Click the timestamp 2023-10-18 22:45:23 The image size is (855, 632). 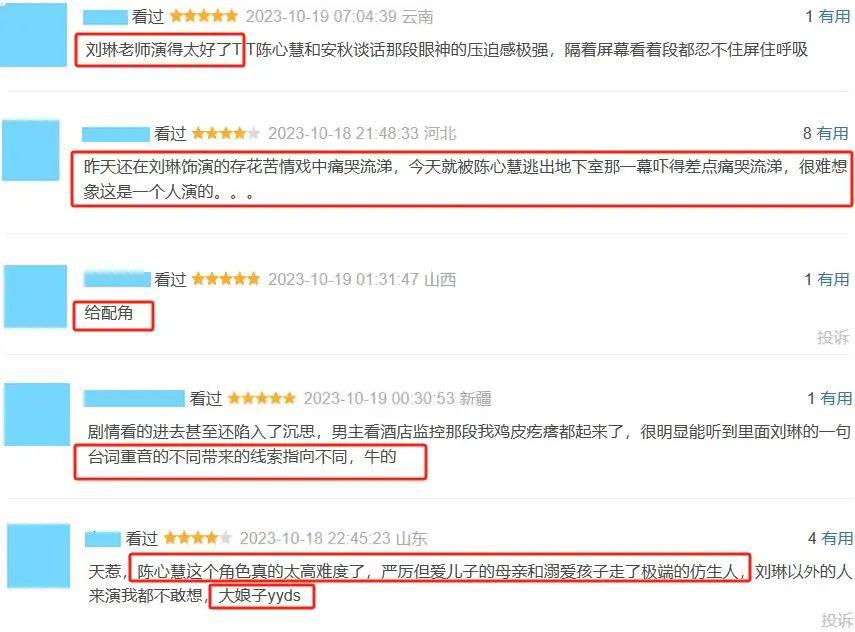[x=315, y=538]
